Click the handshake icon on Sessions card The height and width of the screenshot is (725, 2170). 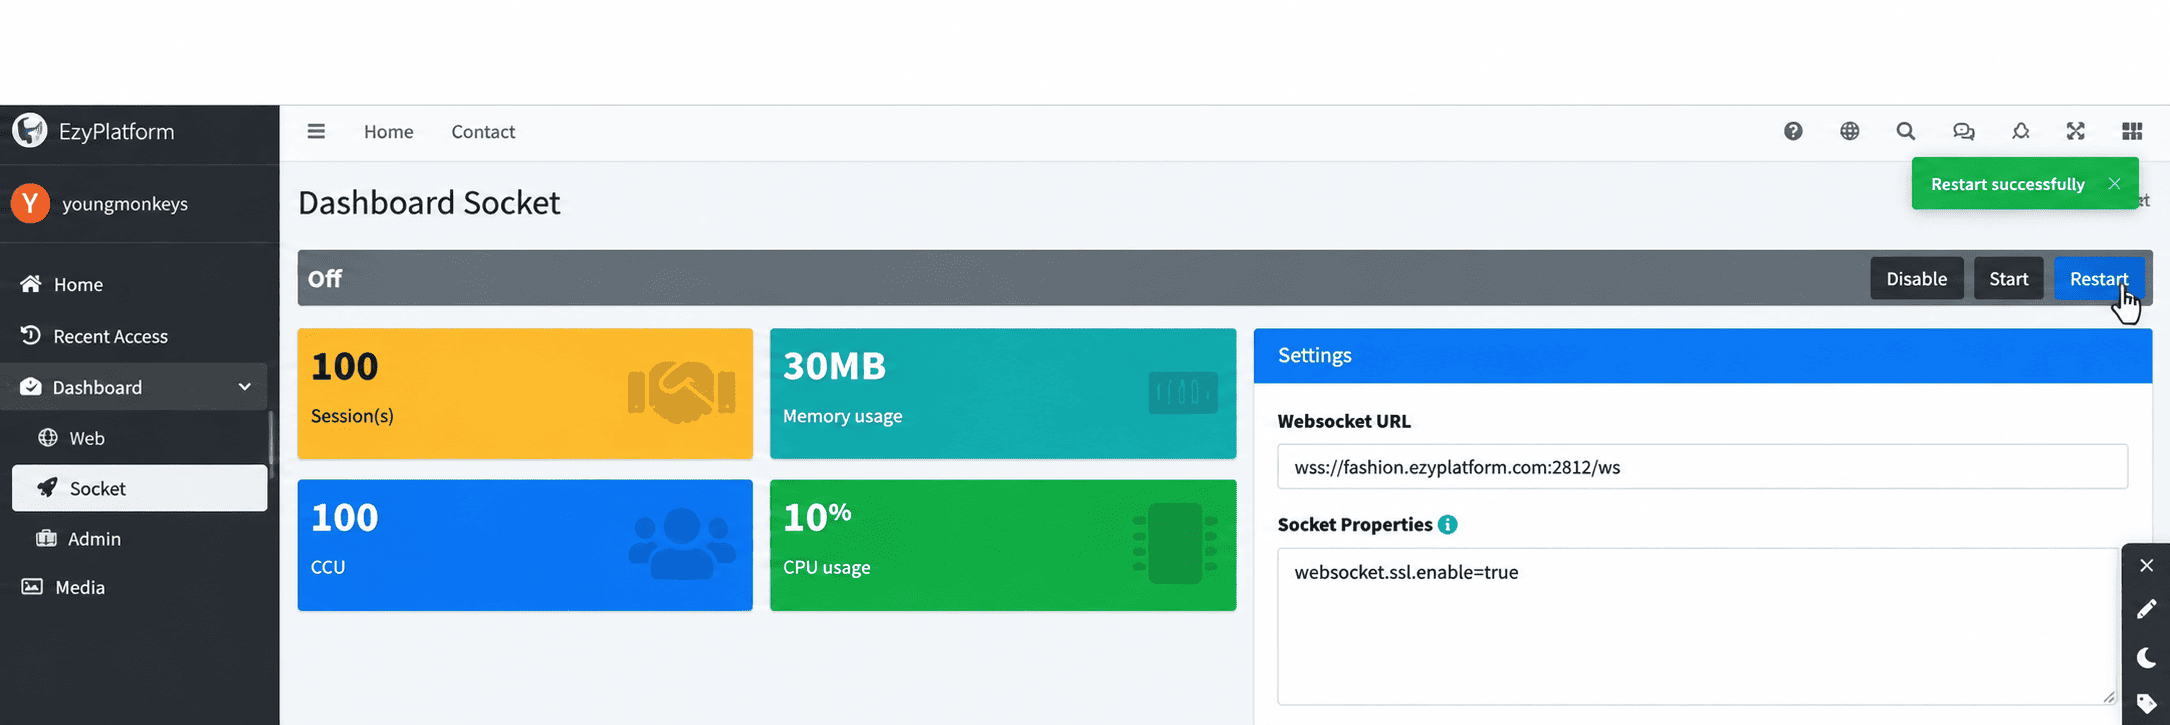[682, 391]
